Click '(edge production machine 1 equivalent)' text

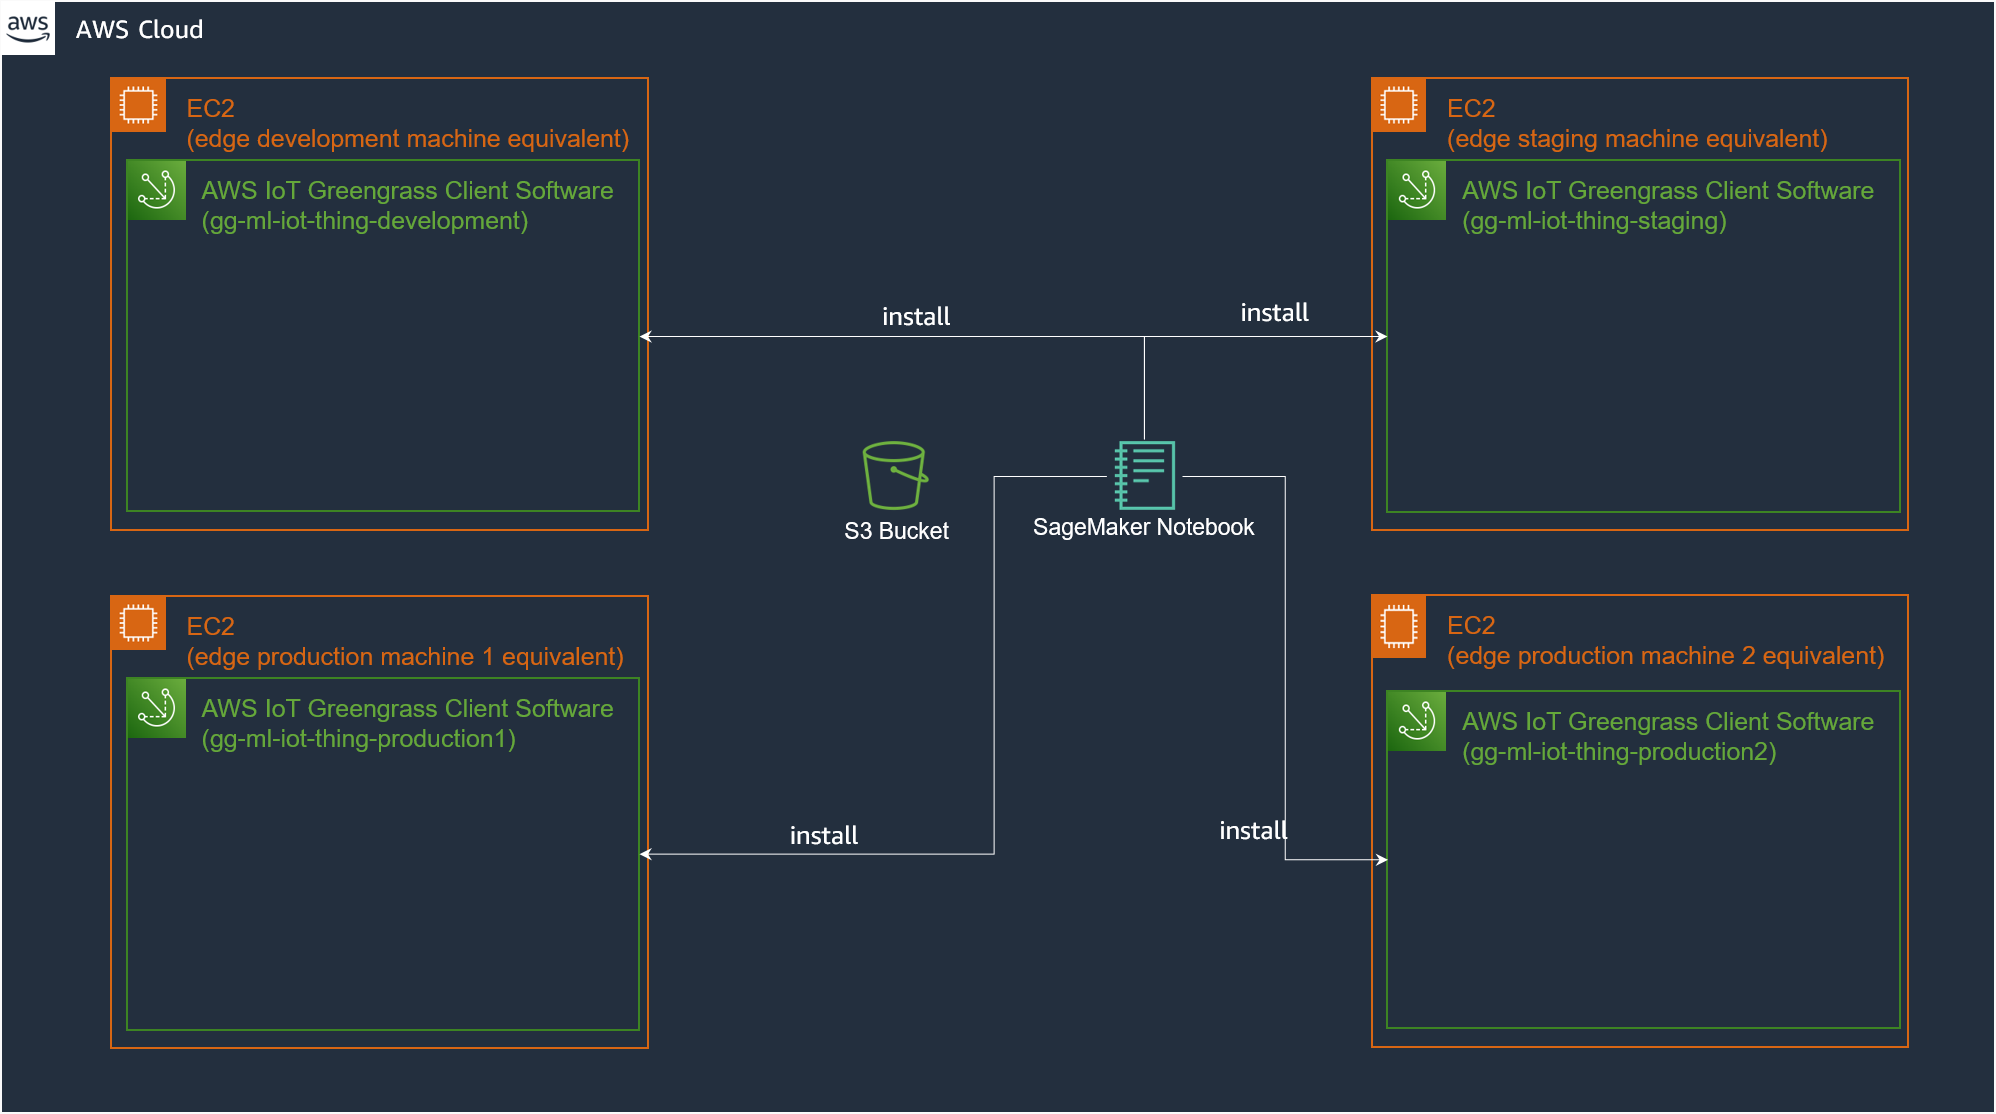pyautogui.click(x=405, y=657)
